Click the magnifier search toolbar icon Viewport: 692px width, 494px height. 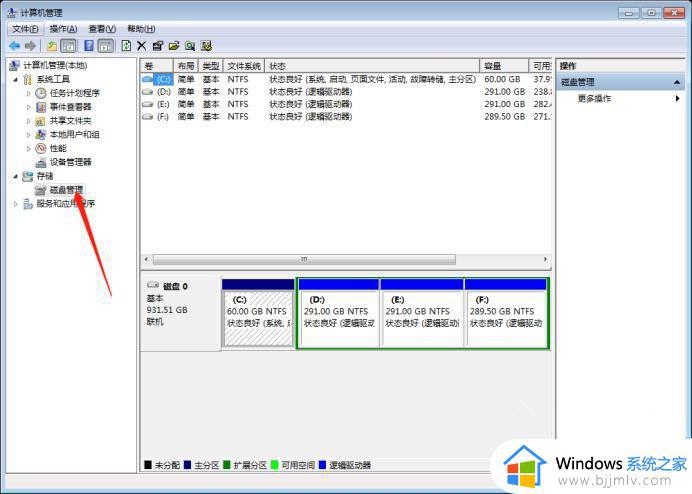pyautogui.click(x=190, y=45)
